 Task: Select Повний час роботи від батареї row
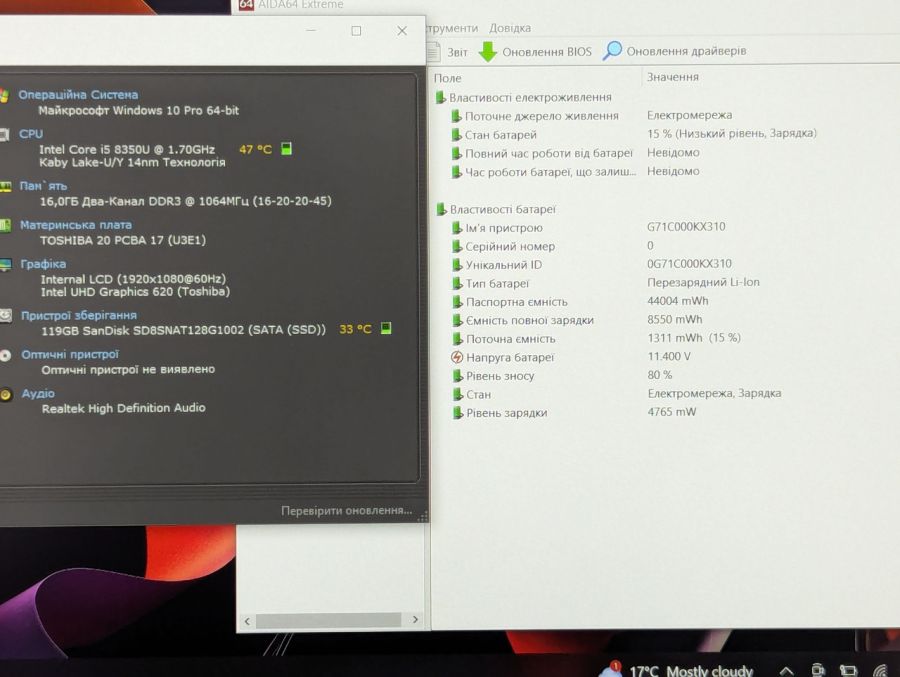[x=542, y=153]
